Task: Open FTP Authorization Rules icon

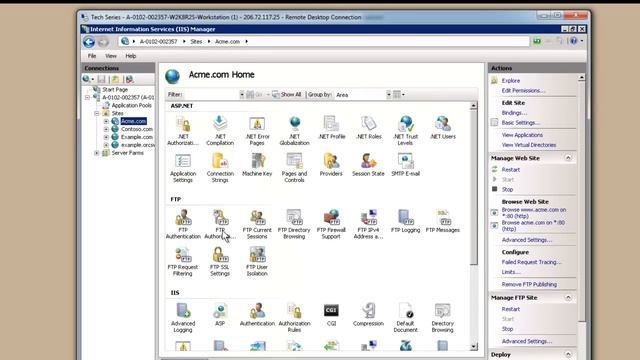Action: tap(220, 224)
